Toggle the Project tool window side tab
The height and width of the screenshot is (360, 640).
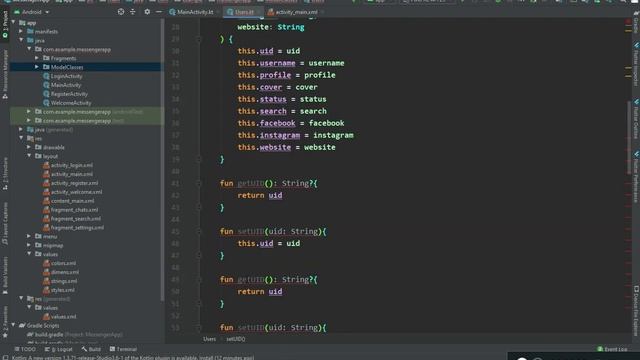point(5,25)
